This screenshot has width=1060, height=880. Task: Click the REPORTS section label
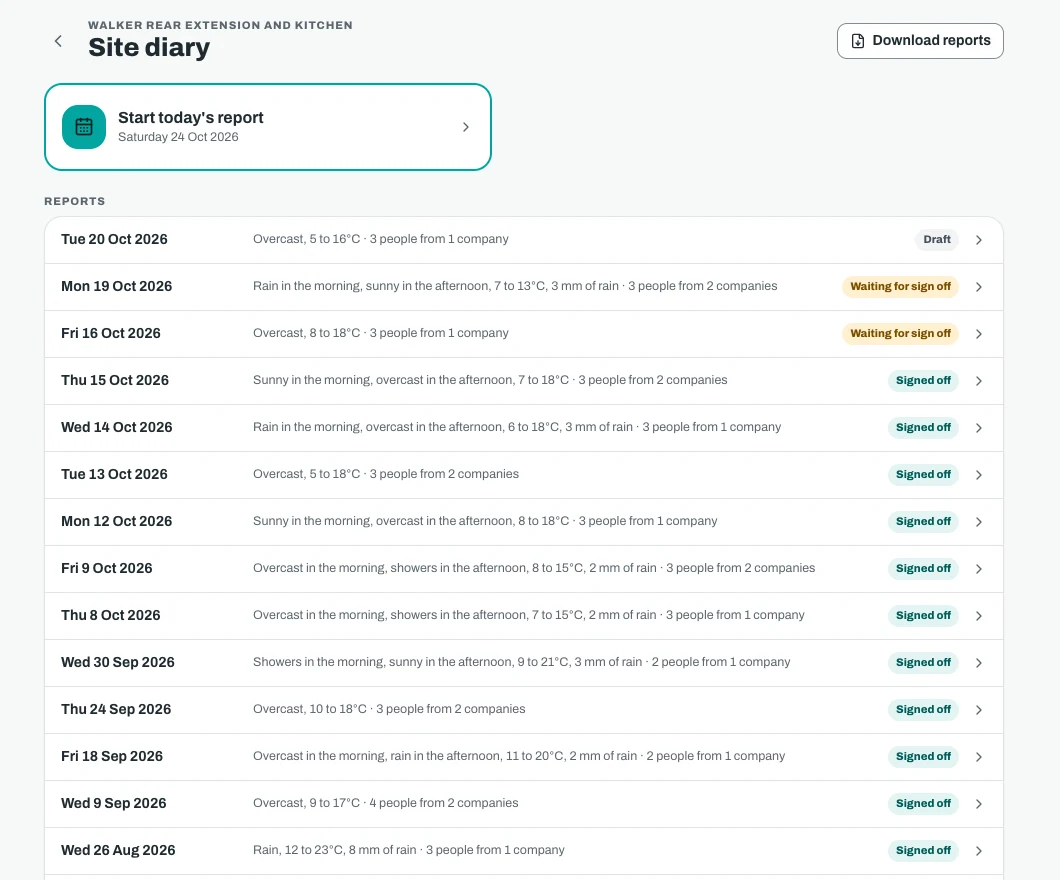(x=74, y=201)
